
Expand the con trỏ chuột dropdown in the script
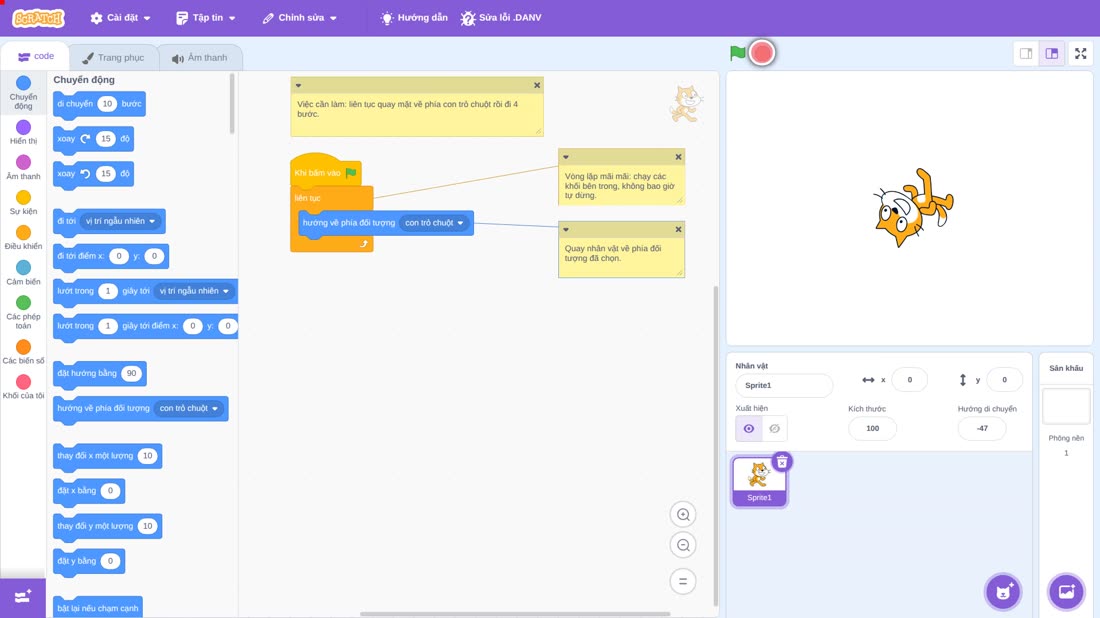434,223
